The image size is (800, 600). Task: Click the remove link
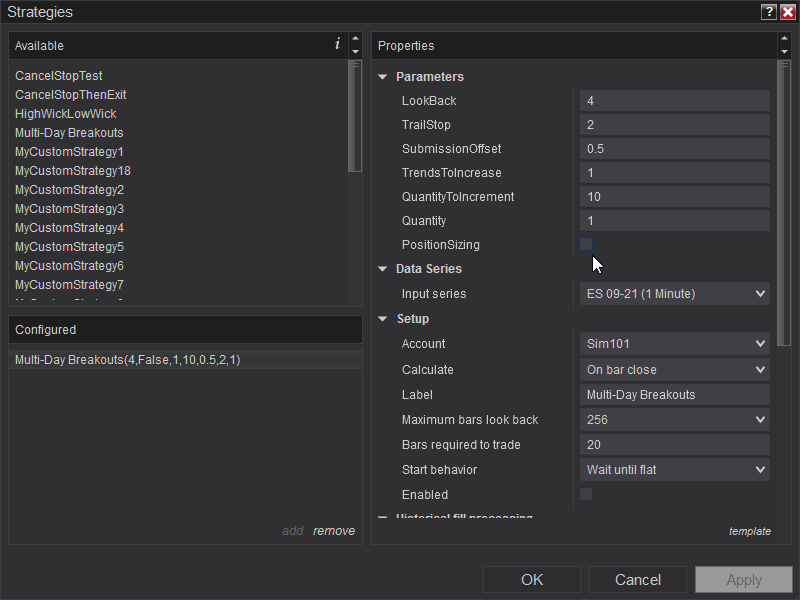334,531
